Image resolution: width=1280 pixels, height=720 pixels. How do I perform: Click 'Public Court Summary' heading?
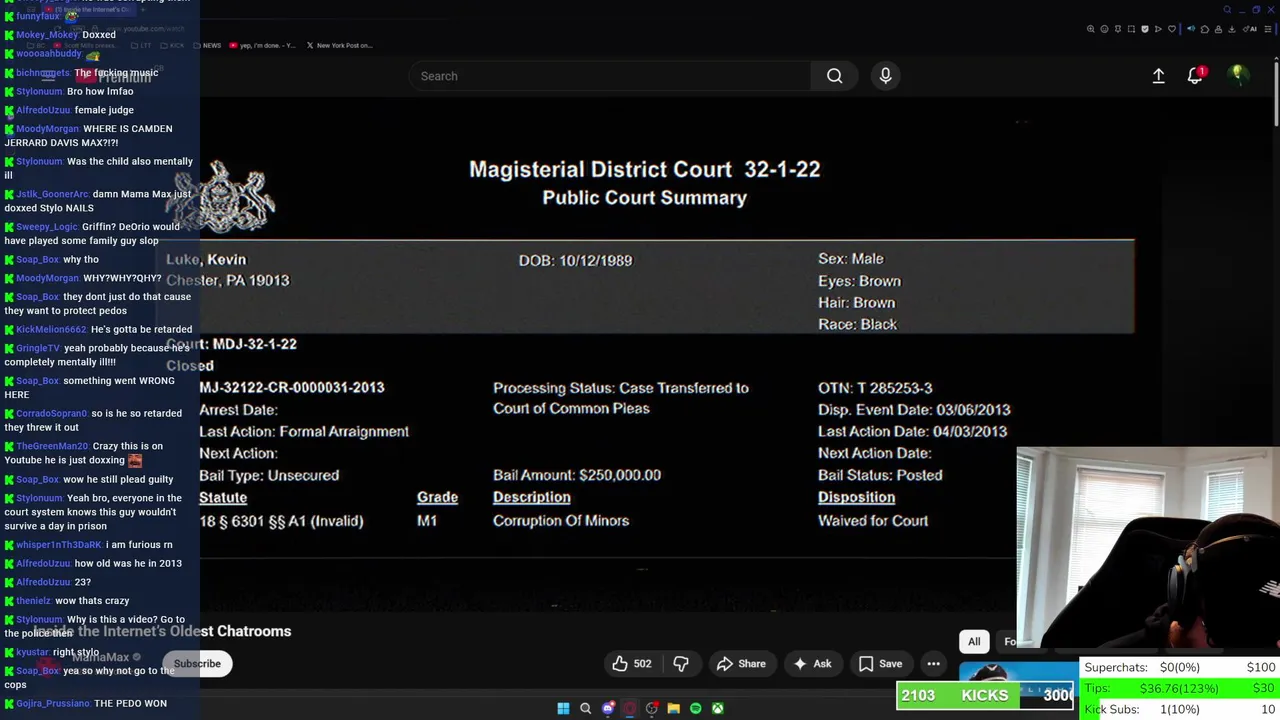click(644, 198)
